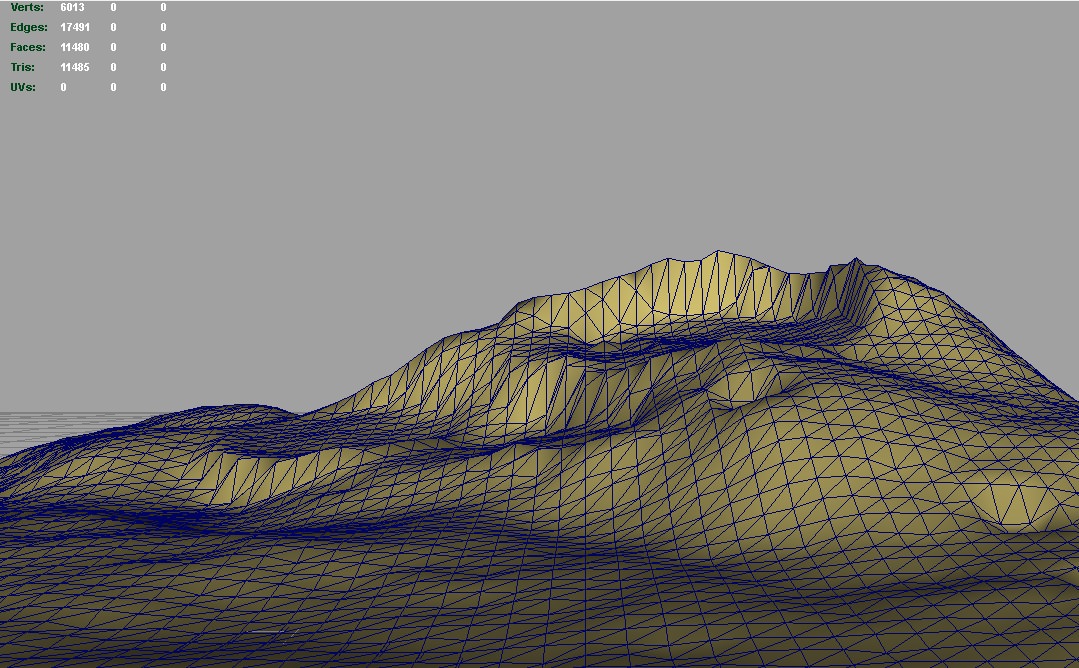Viewport: 1079px width, 668px height.
Task: Click the "Faces:" label in the HUD
Action: click(x=28, y=47)
